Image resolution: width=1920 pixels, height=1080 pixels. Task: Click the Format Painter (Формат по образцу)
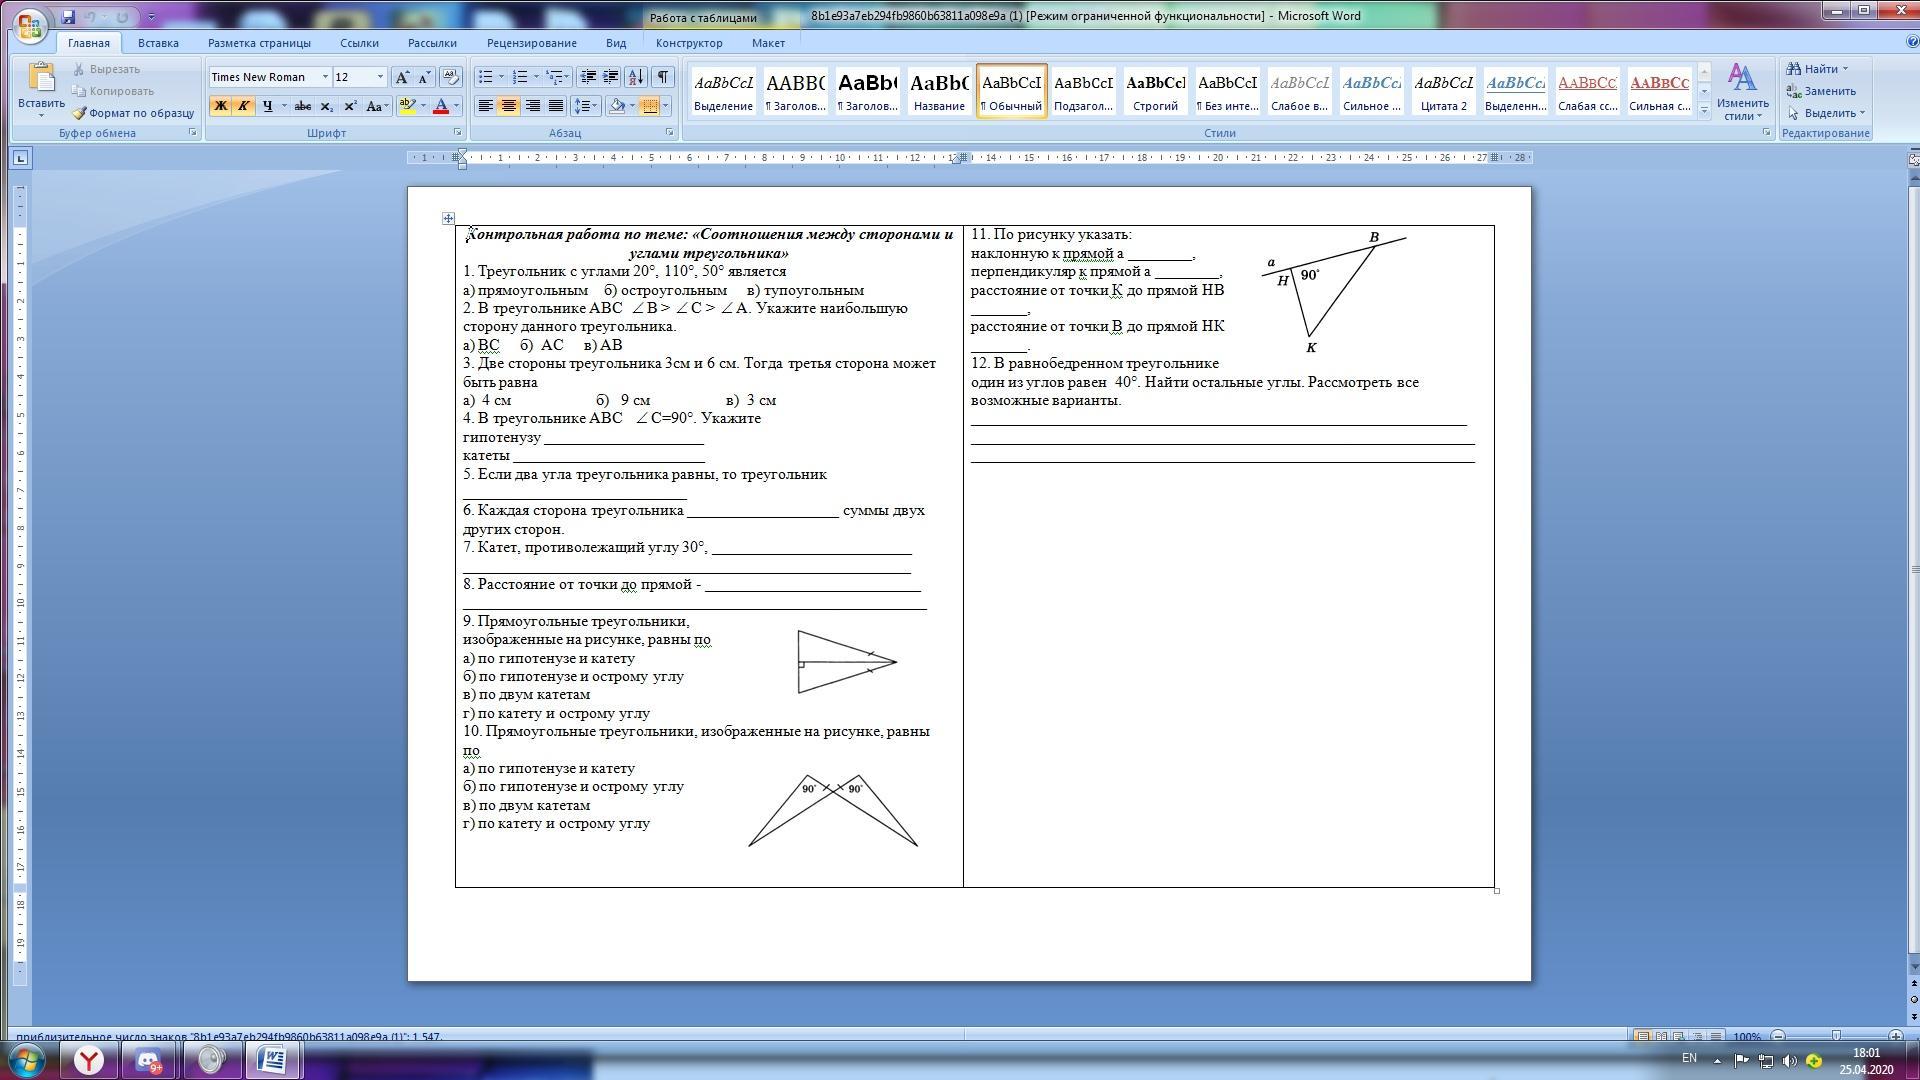pos(133,113)
